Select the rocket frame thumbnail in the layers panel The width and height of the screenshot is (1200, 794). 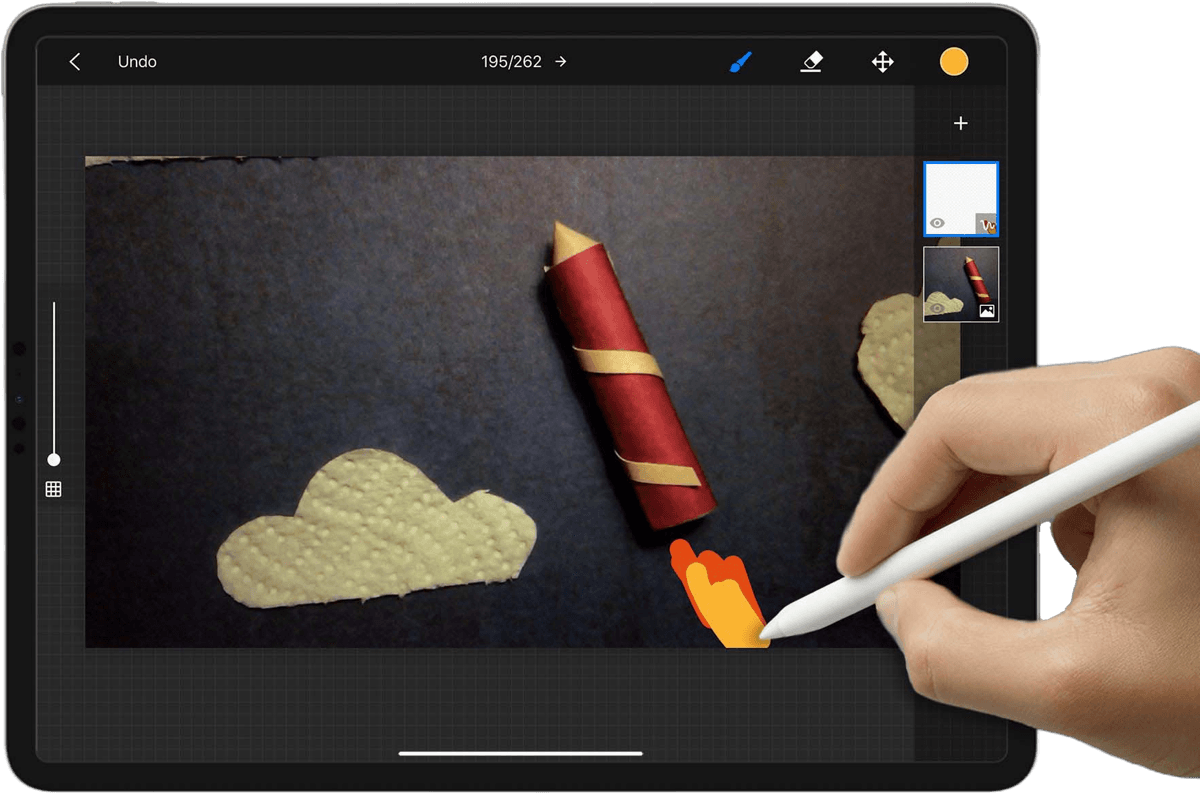point(960,286)
